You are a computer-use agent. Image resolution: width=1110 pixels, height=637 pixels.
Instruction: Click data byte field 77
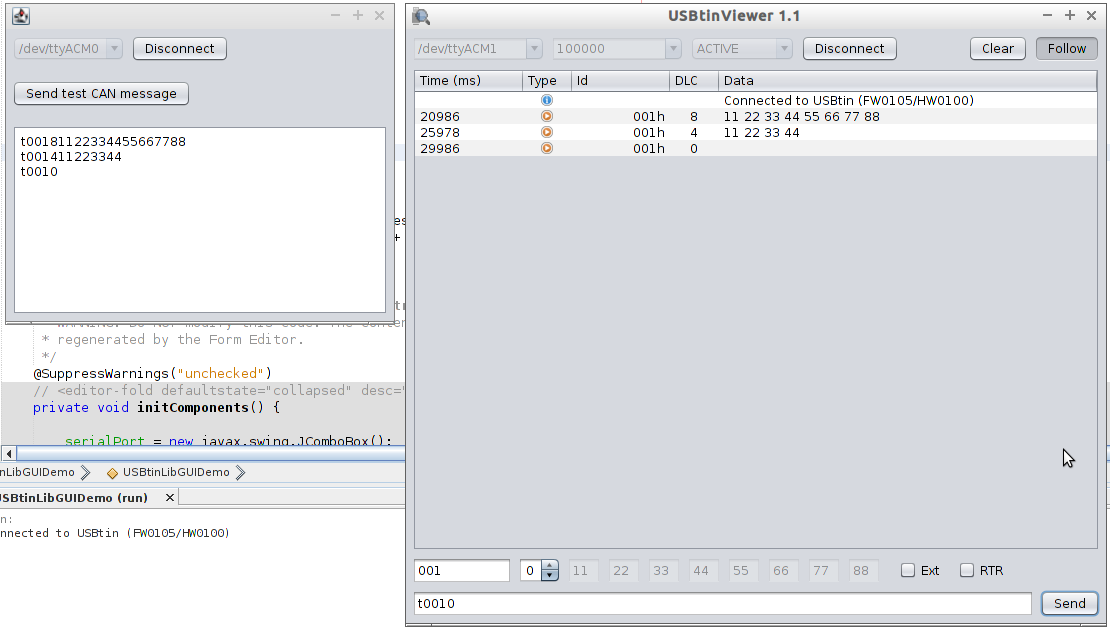[823, 570]
